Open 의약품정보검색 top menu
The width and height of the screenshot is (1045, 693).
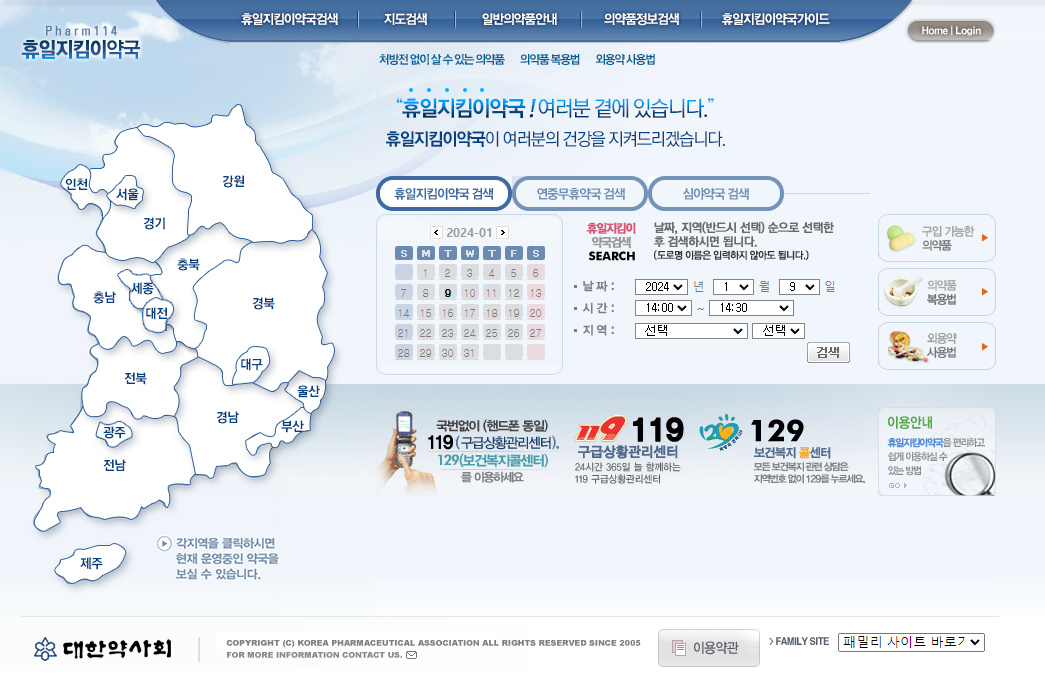[x=641, y=19]
